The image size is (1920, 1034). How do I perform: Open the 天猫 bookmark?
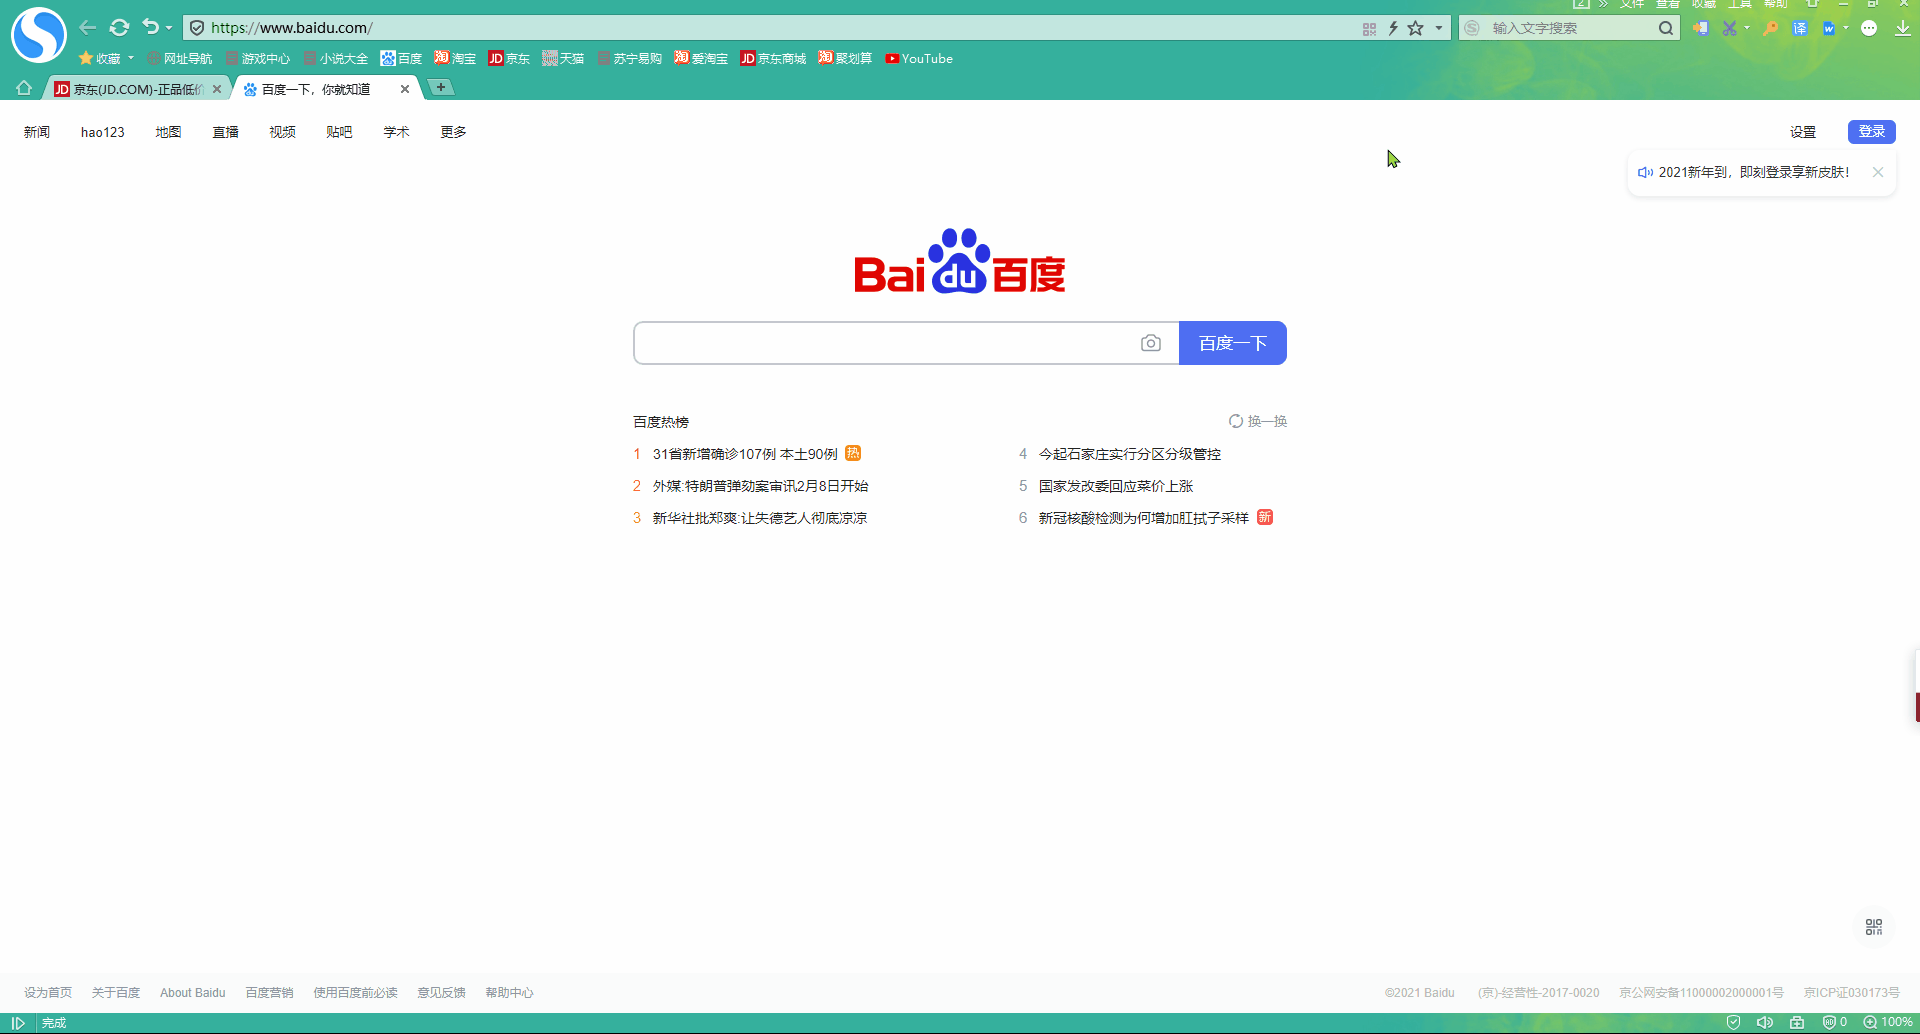tap(563, 59)
